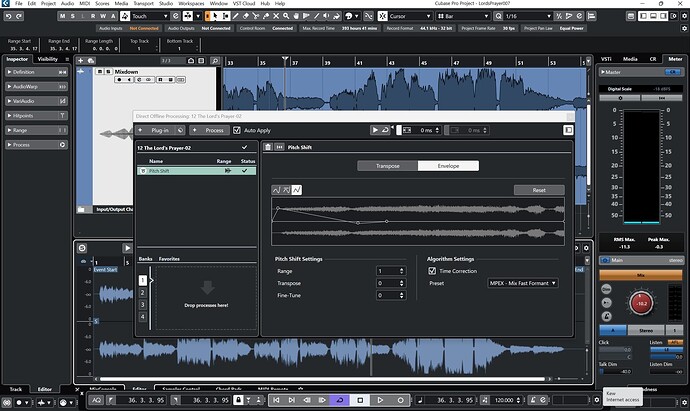The height and width of the screenshot is (411, 690).
Task: Select the Line tool
Action: tap(316, 16)
